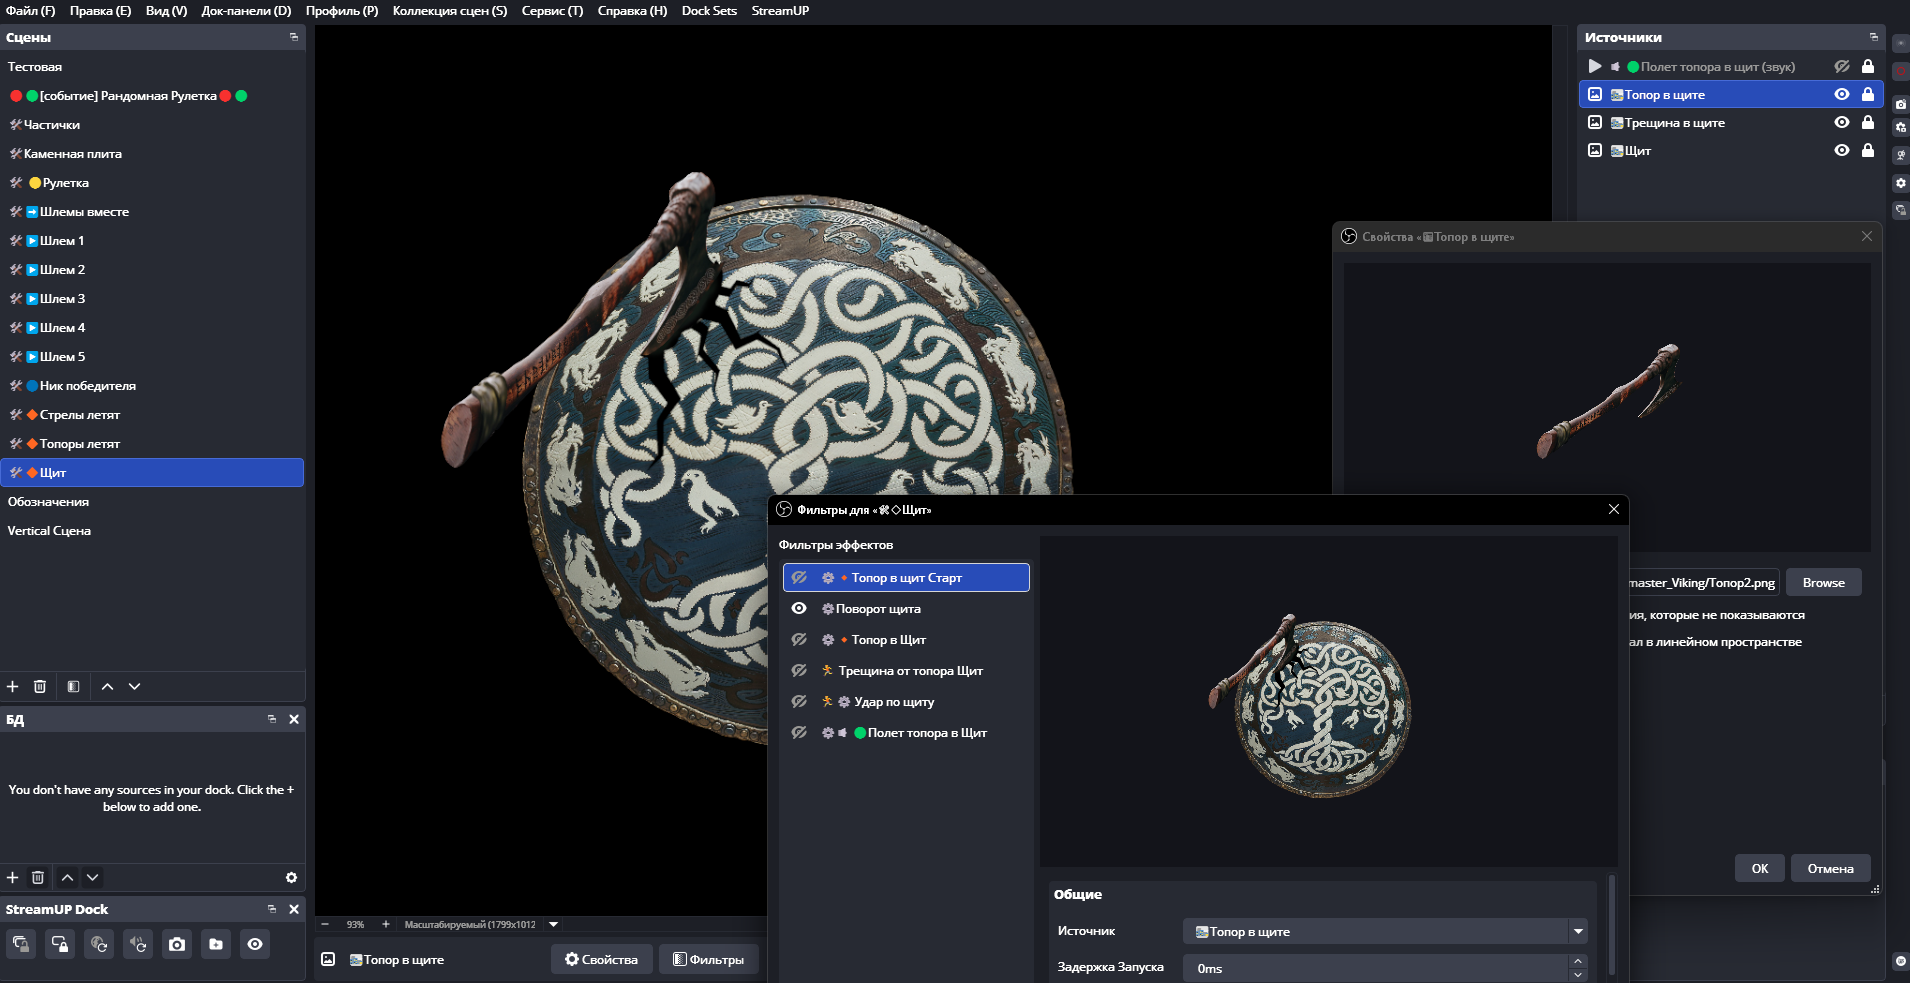Open the preview scaling mode dropdown arrow
This screenshot has width=1910, height=983.
coord(553,924)
